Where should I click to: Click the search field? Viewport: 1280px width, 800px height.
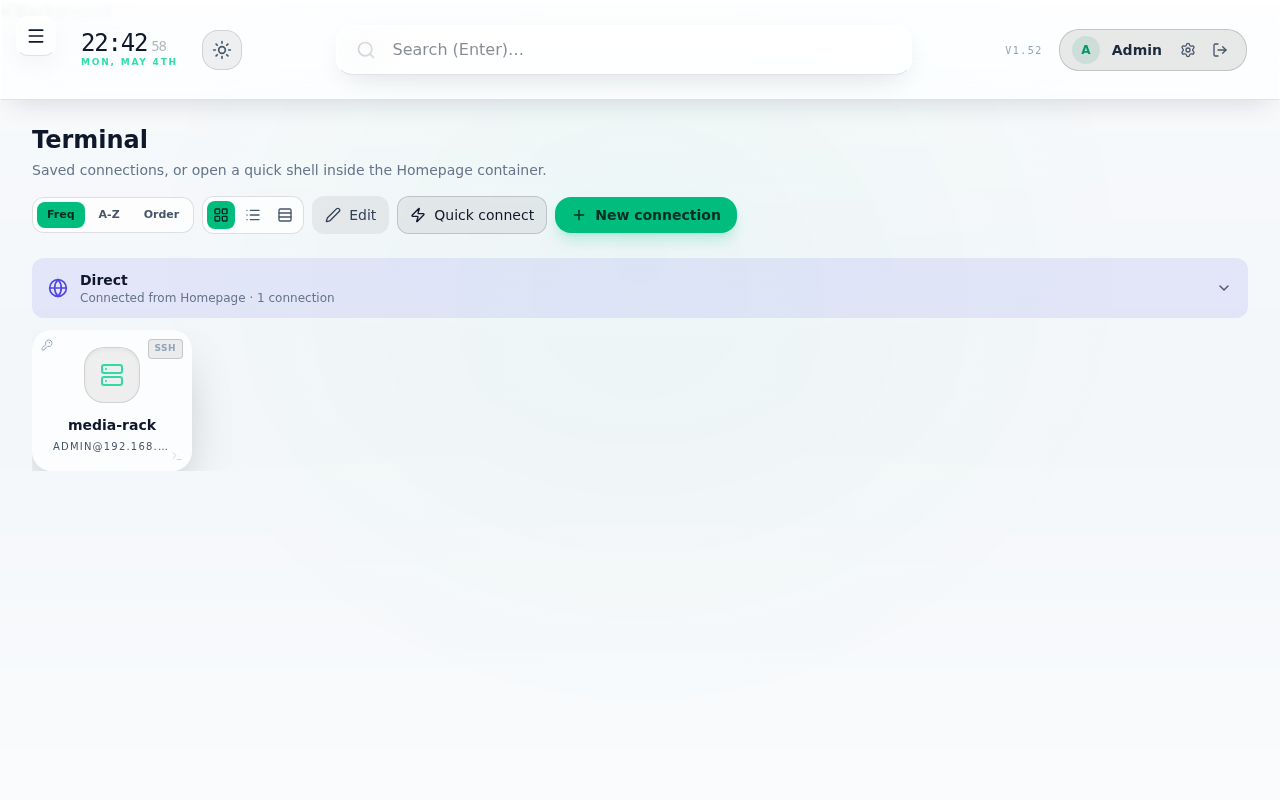pyautogui.click(x=624, y=50)
